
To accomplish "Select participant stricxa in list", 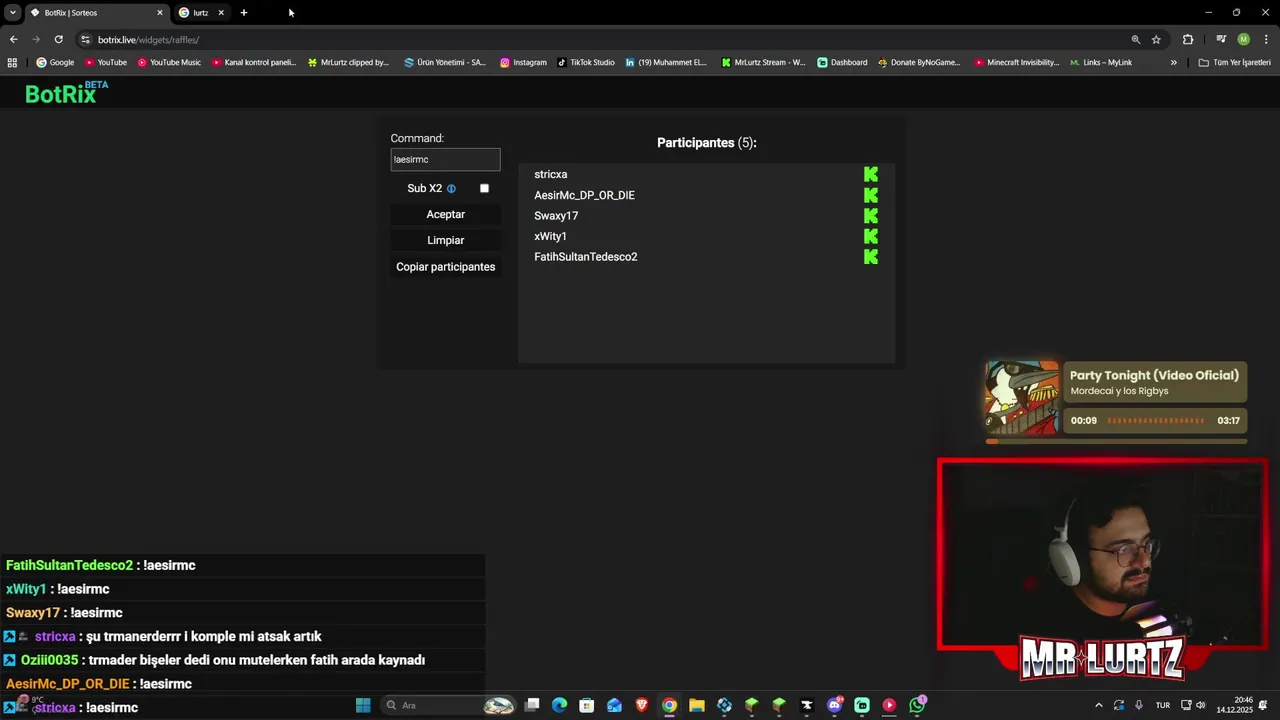I will (x=550, y=174).
